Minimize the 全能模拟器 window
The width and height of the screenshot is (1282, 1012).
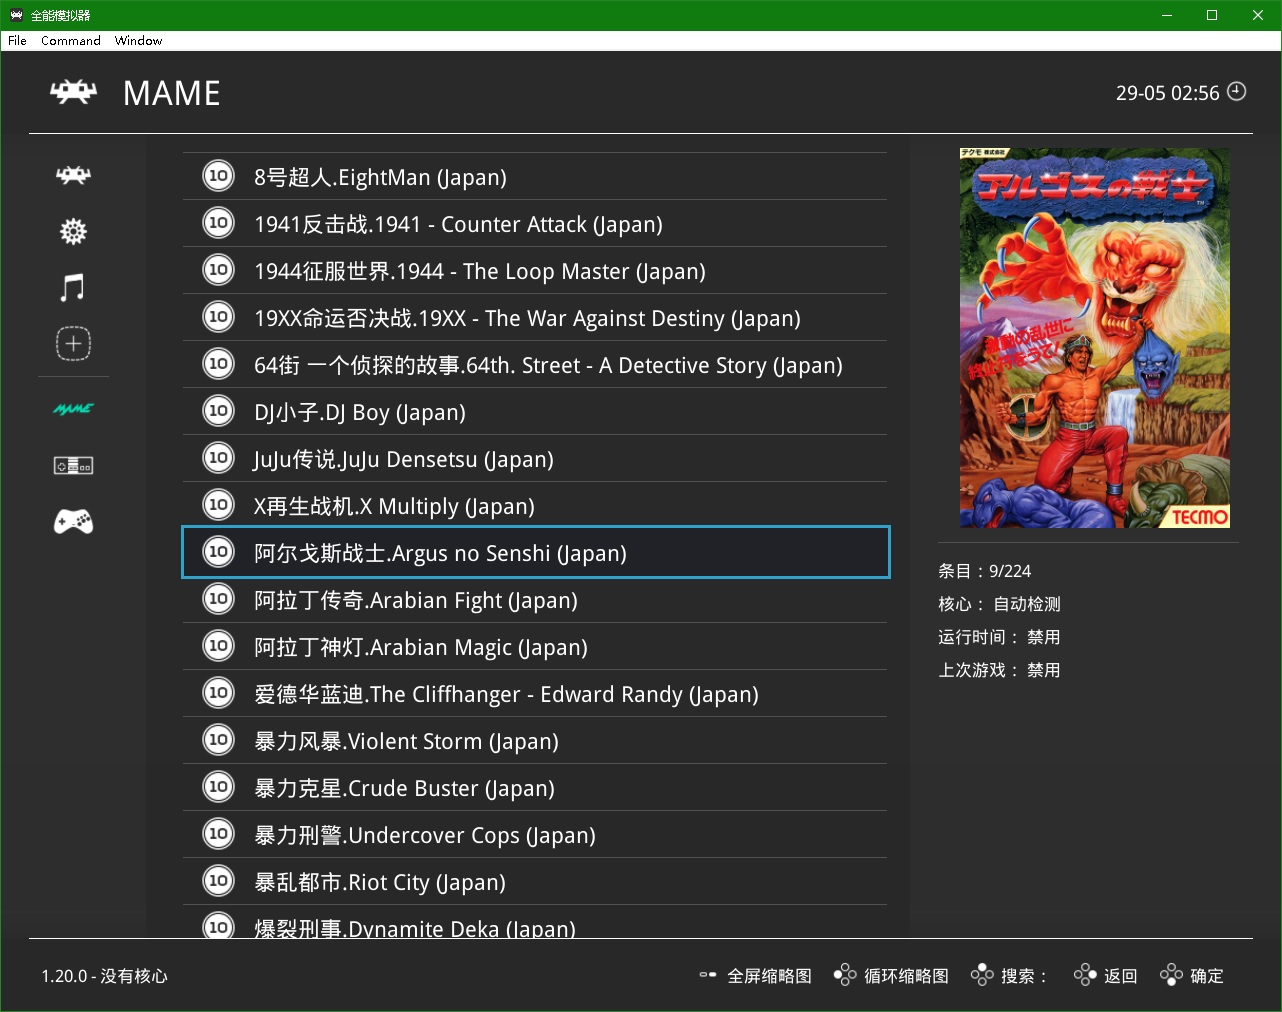1167,15
